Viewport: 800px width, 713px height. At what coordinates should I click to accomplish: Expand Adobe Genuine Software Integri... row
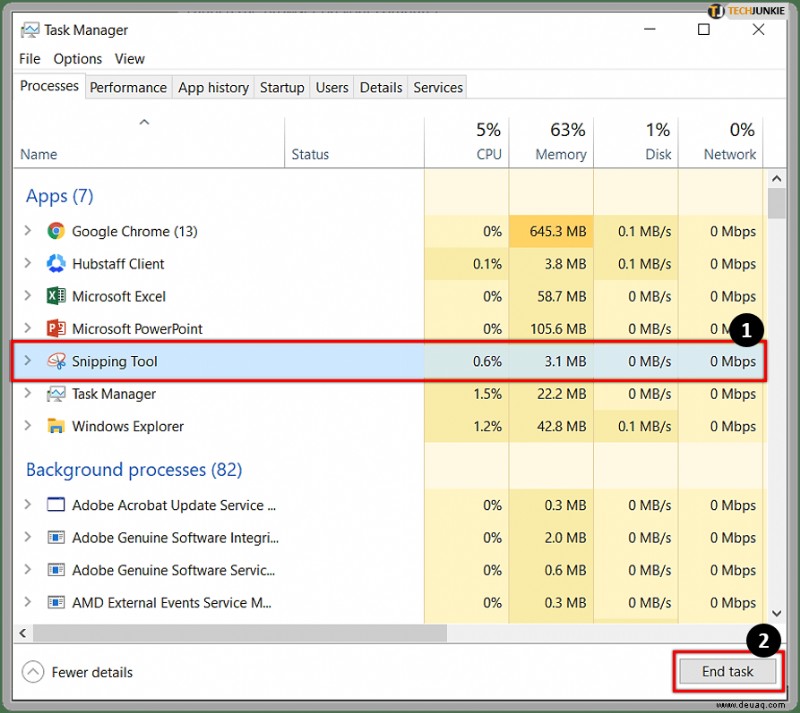pyautogui.click(x=28, y=537)
